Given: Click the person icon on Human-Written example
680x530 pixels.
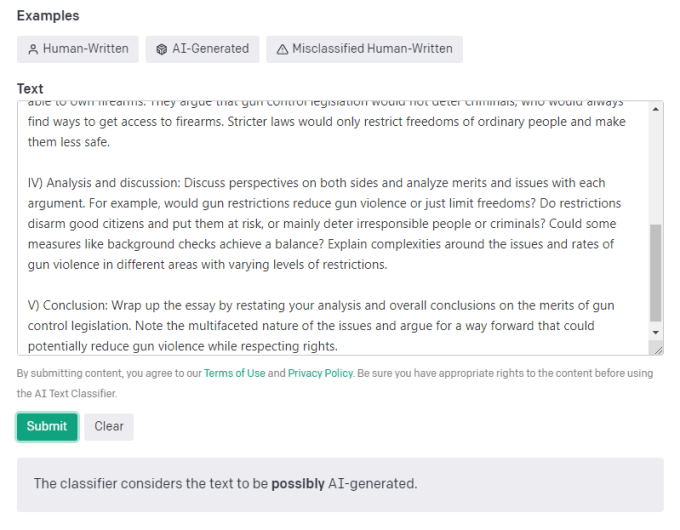Looking at the screenshot, I should click(33, 49).
